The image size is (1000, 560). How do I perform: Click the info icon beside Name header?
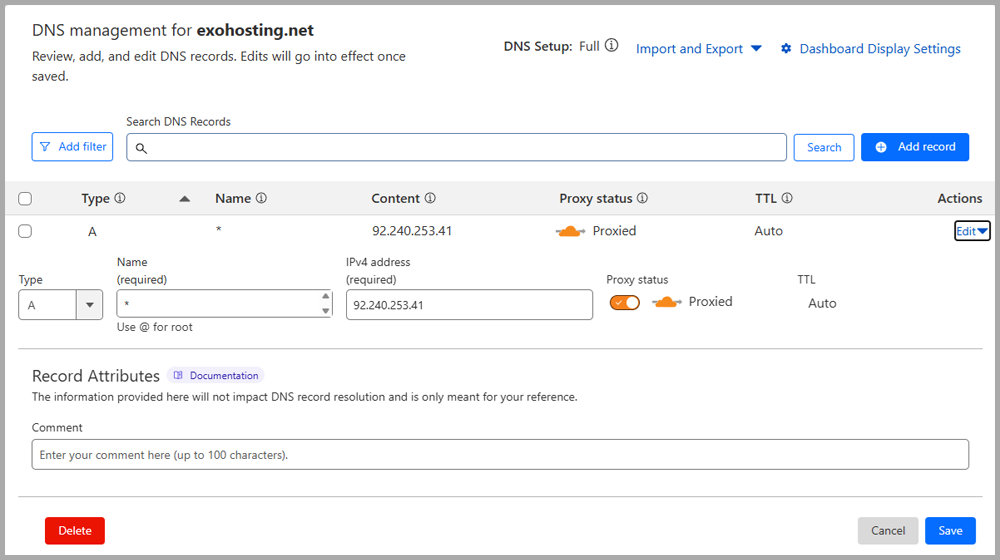click(x=261, y=198)
